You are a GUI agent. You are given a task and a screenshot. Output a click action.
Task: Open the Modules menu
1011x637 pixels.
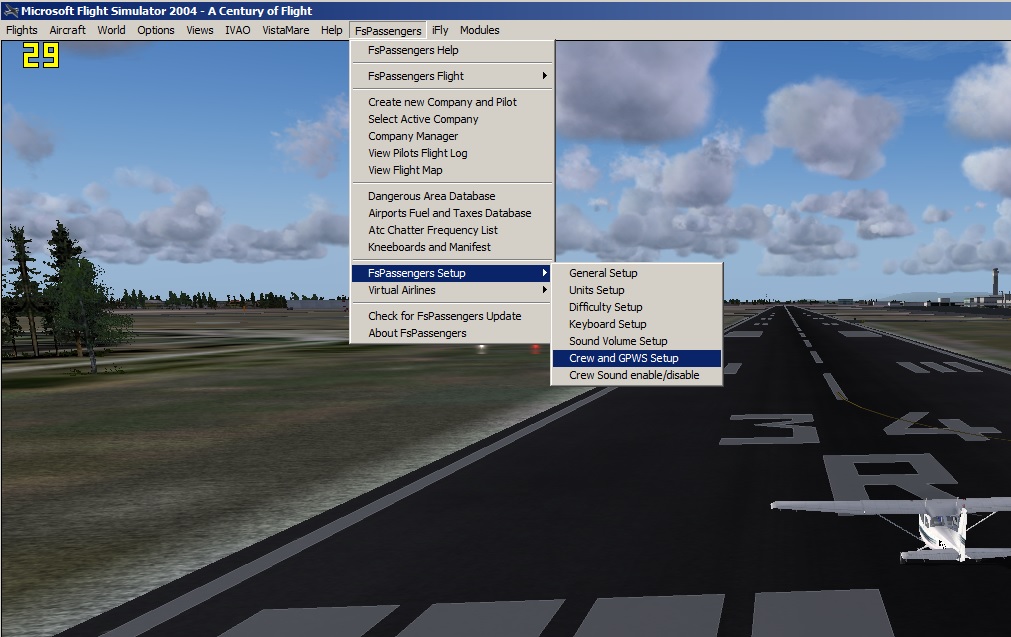[479, 30]
